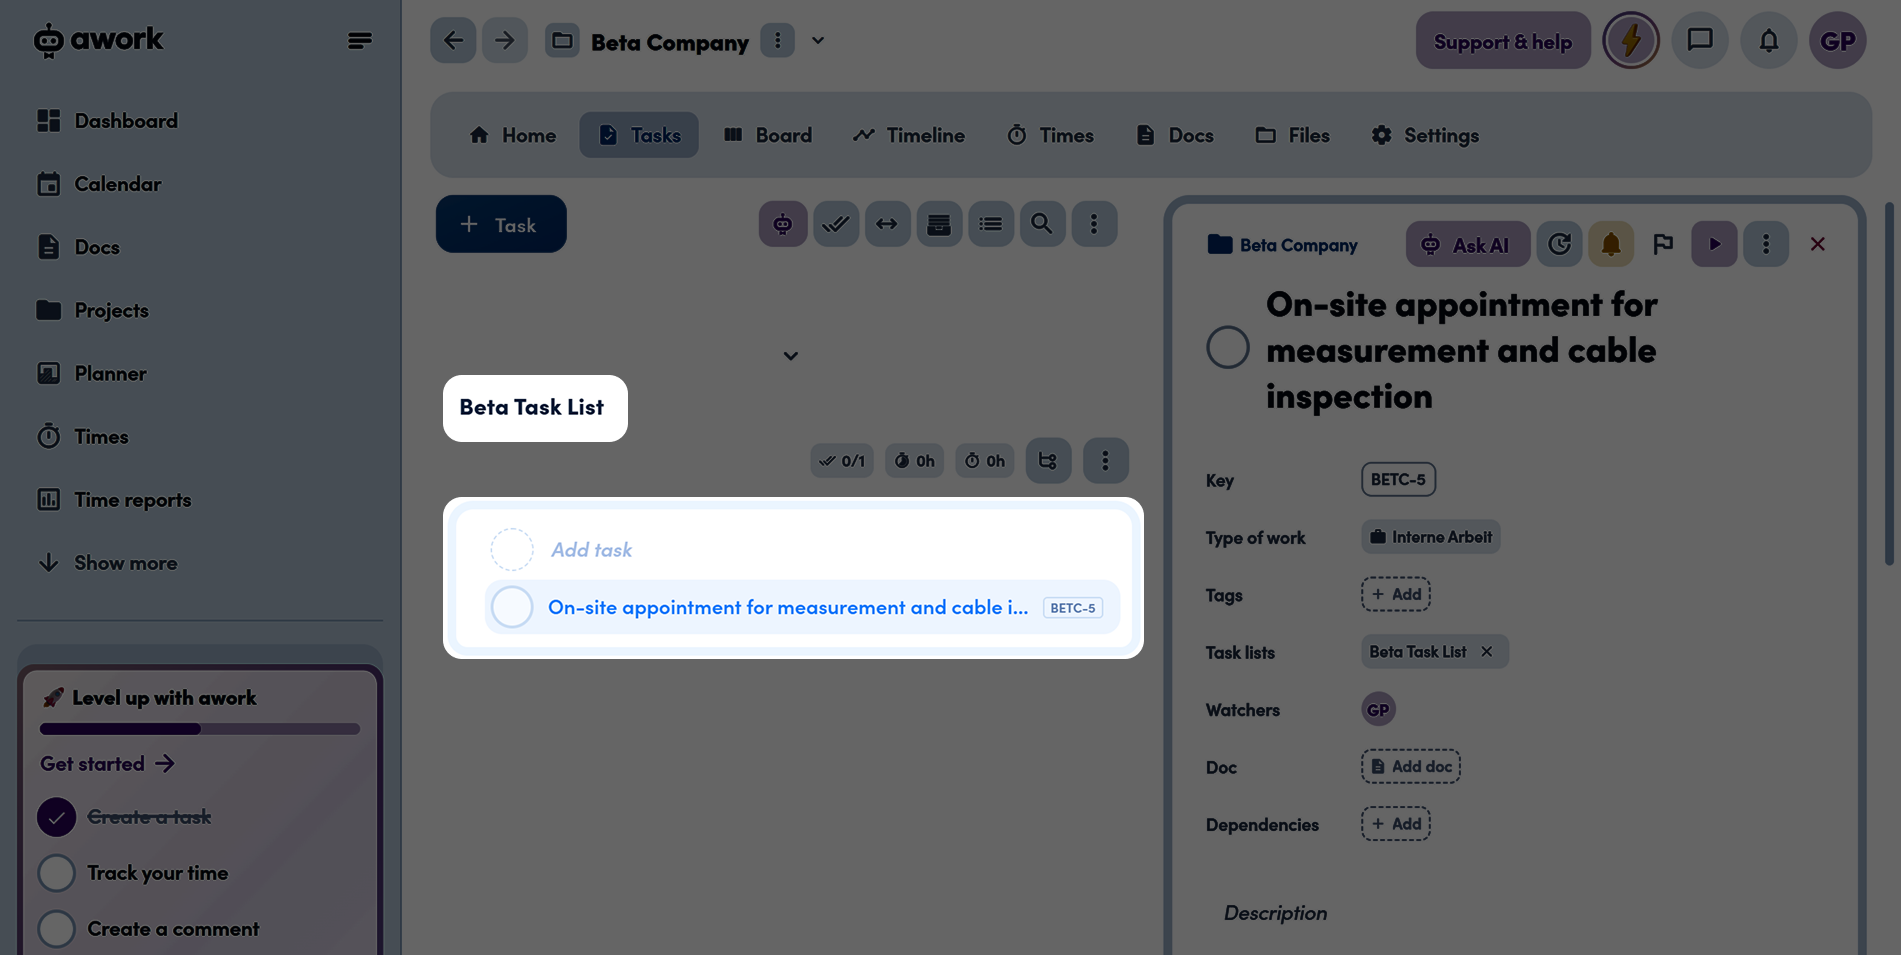Click the double-checkmark completed tasks icon
The image size is (1901, 955).
835,224
